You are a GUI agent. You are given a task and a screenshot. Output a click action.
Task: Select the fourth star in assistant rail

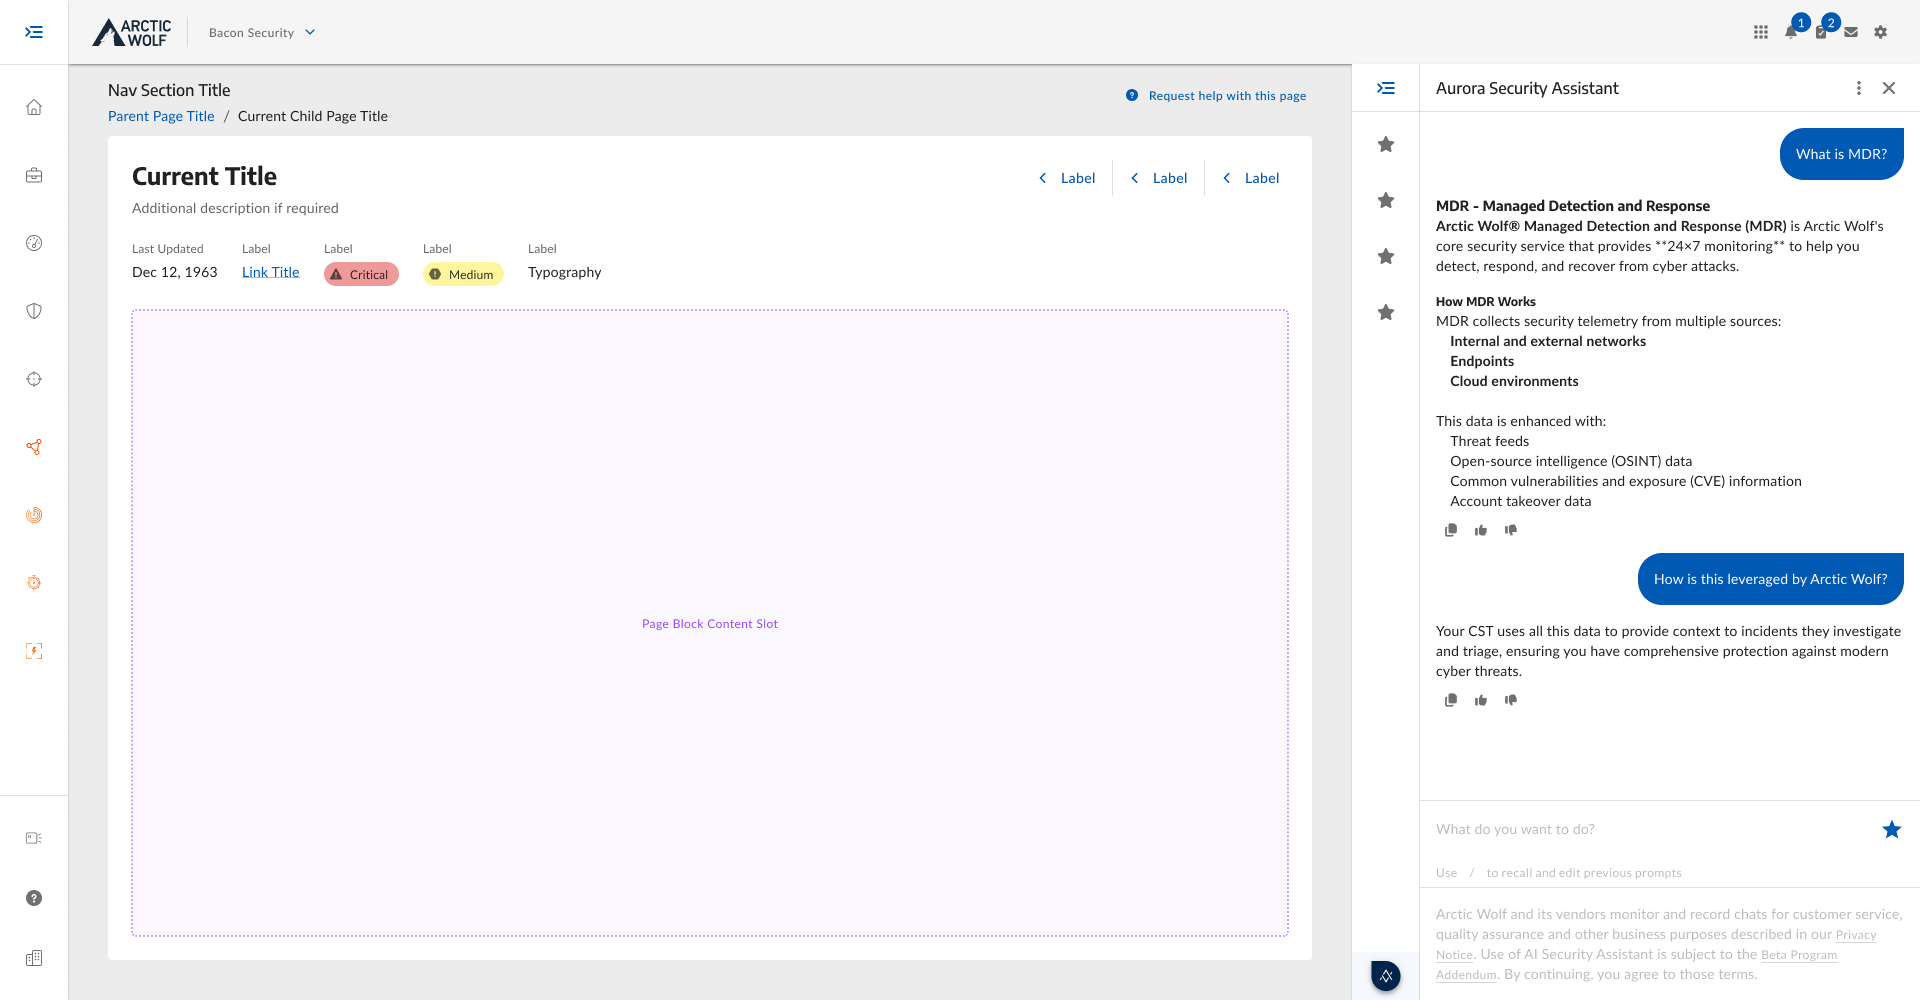1386,313
